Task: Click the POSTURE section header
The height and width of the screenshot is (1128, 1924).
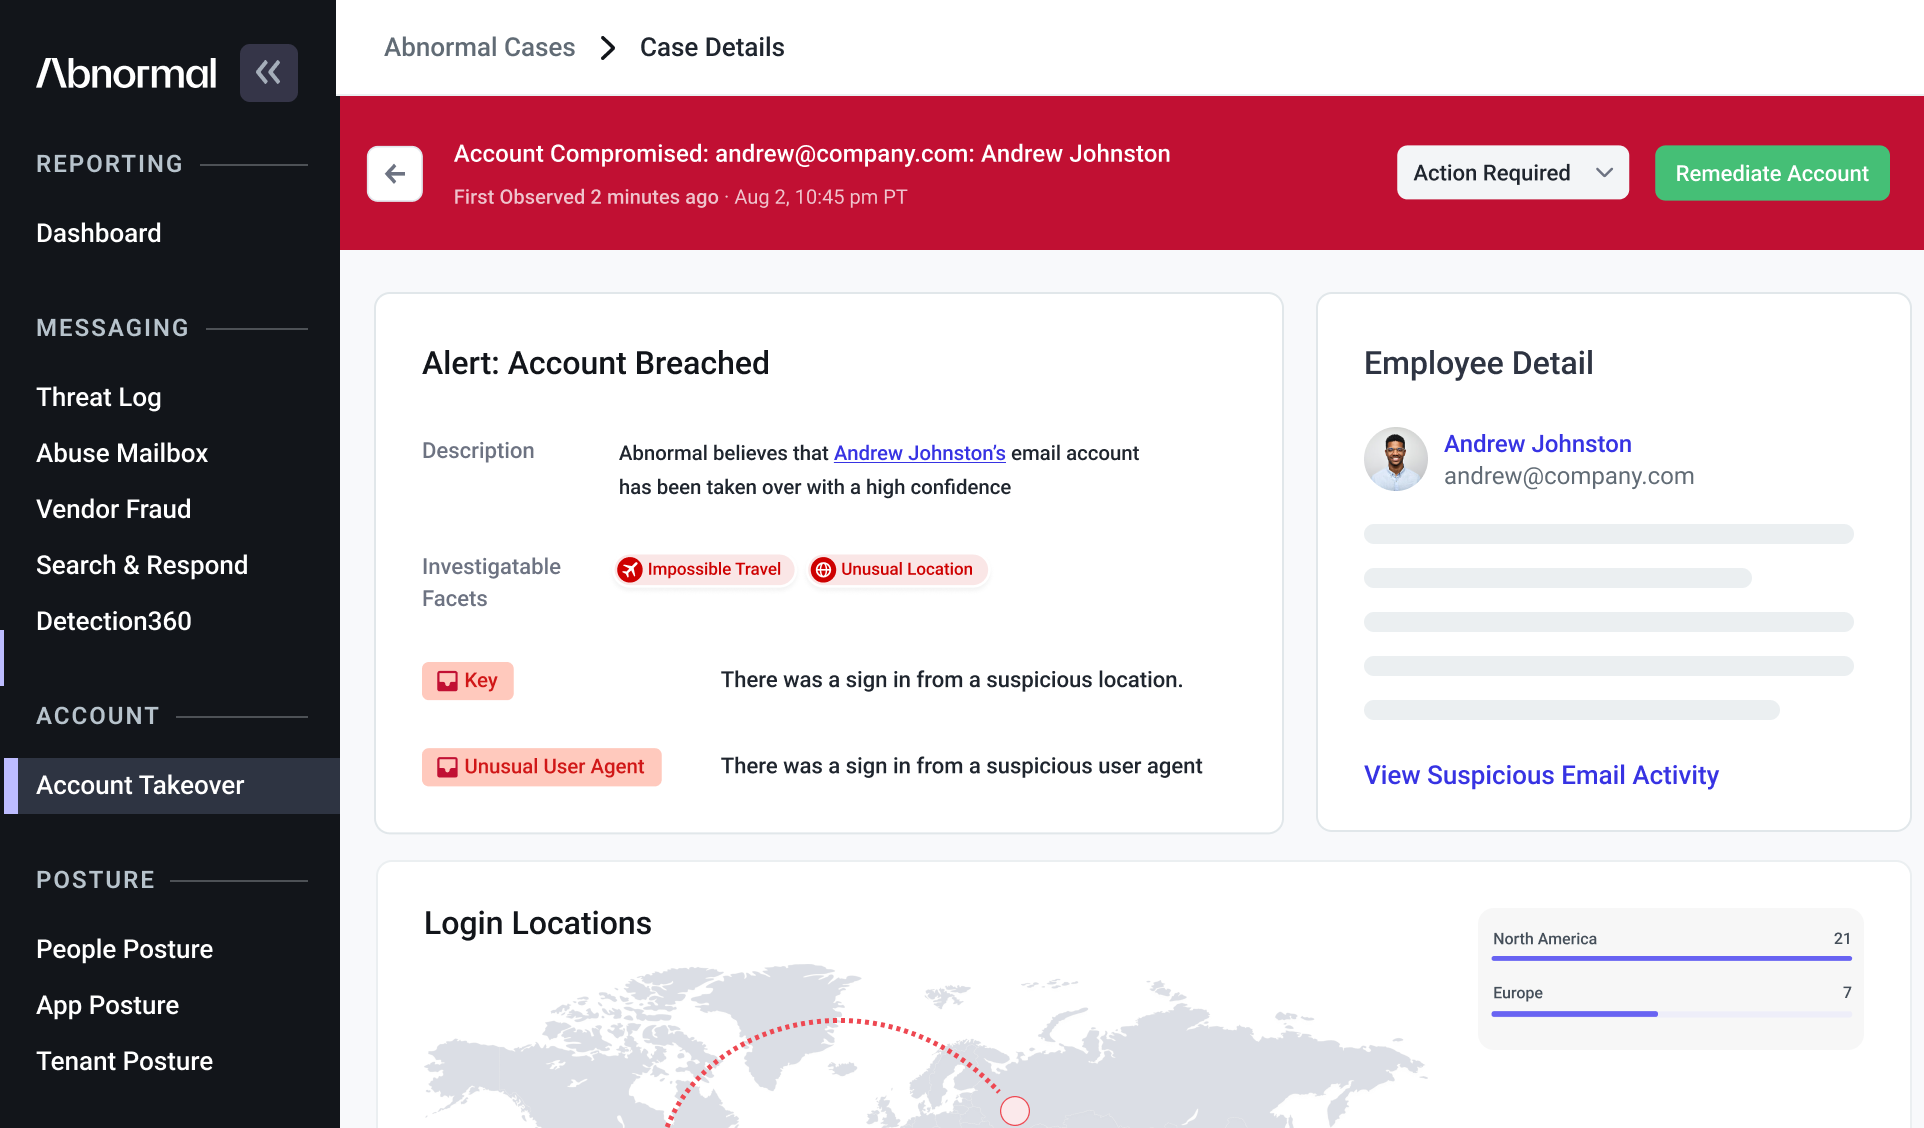Action: click(96, 880)
